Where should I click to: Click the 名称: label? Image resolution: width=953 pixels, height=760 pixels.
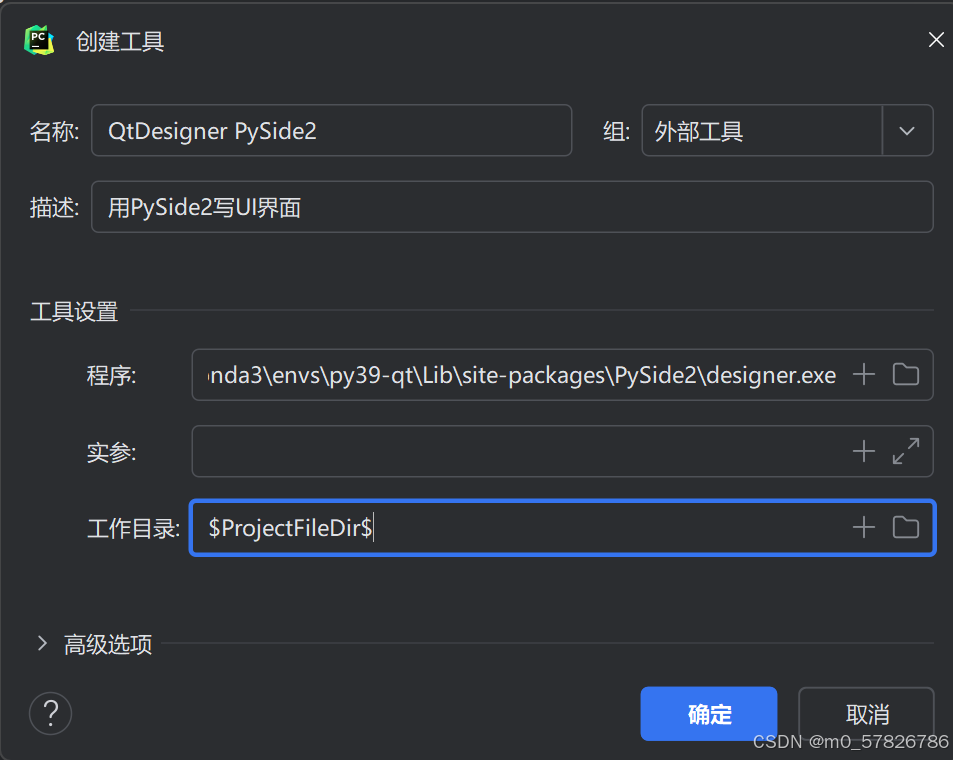pyautogui.click(x=54, y=131)
